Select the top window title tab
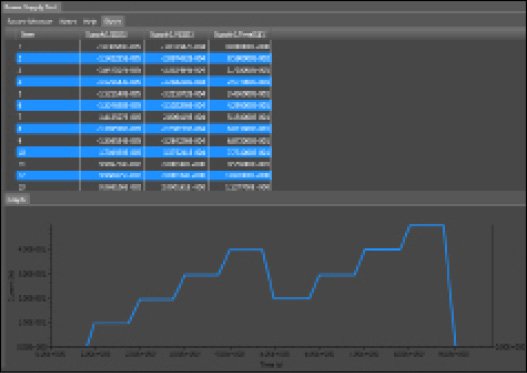 30,7
